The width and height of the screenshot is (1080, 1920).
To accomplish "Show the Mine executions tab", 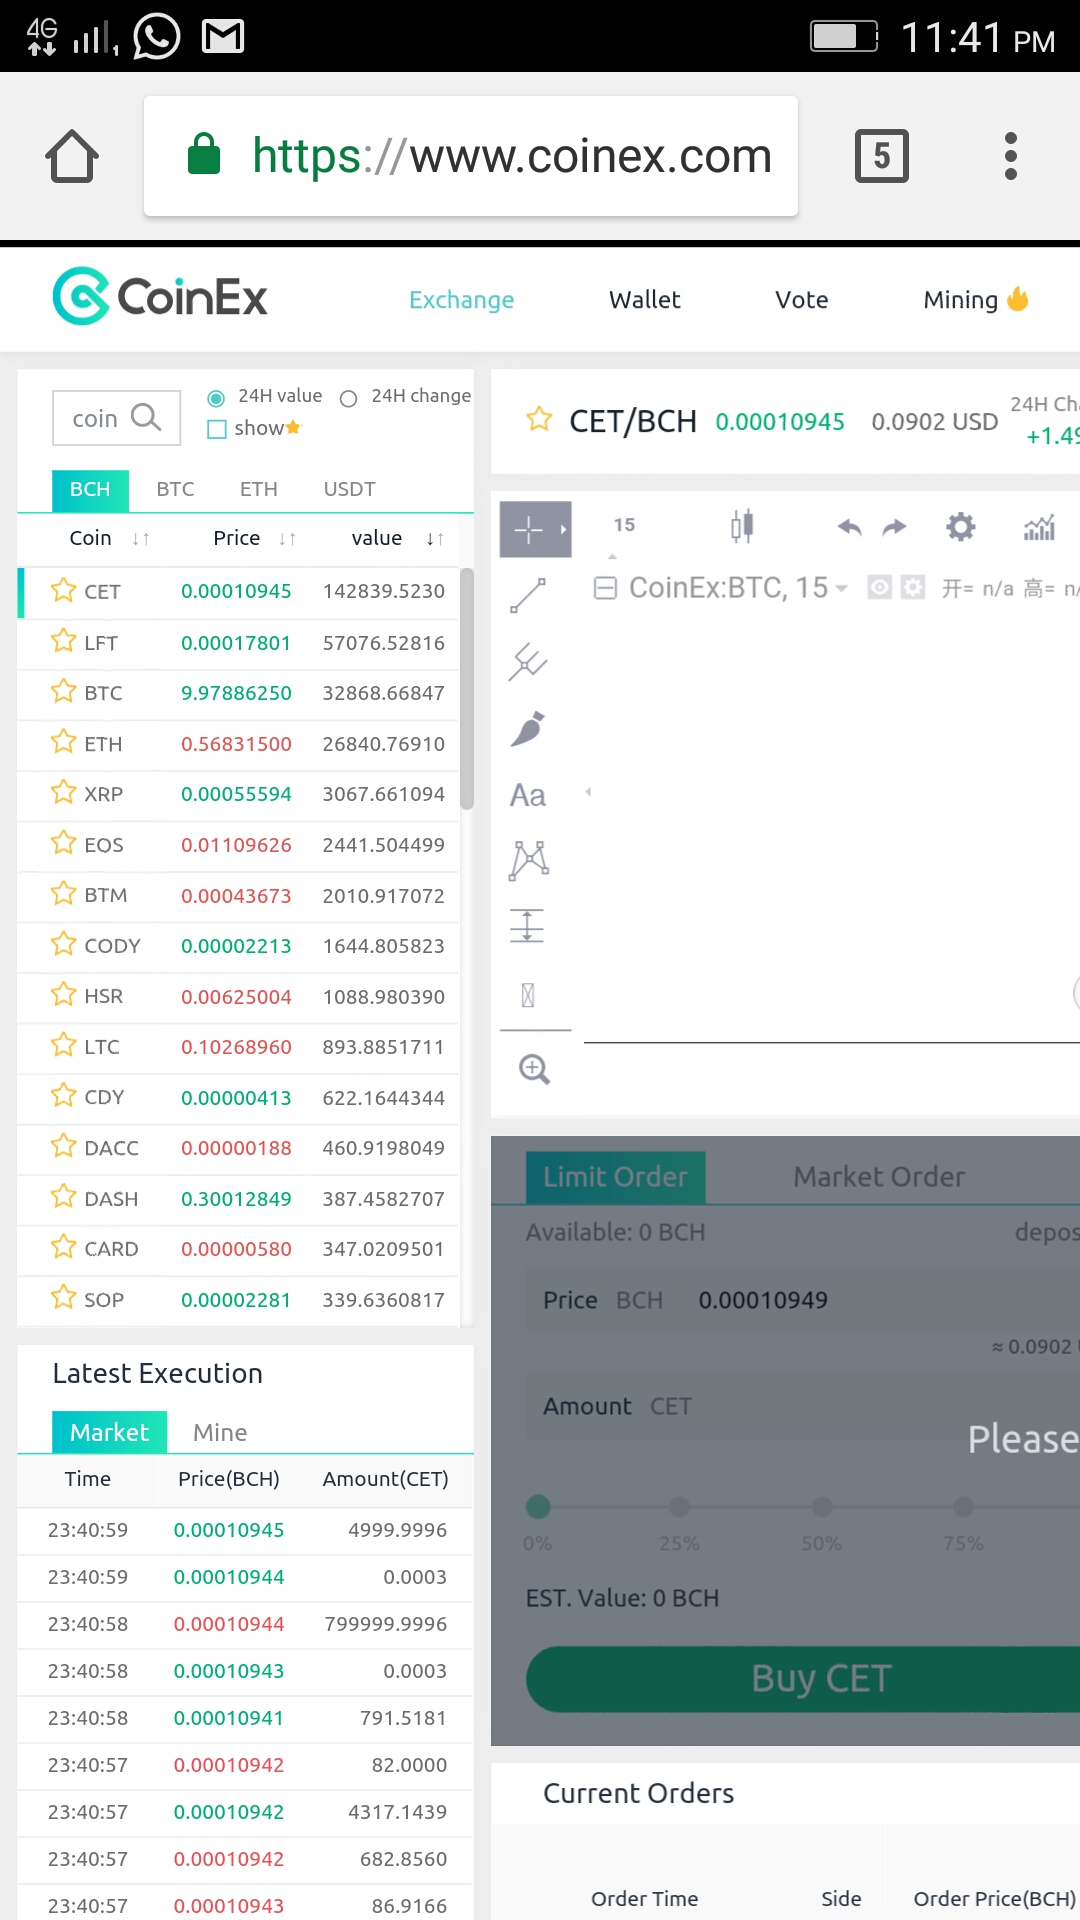I will click(220, 1433).
